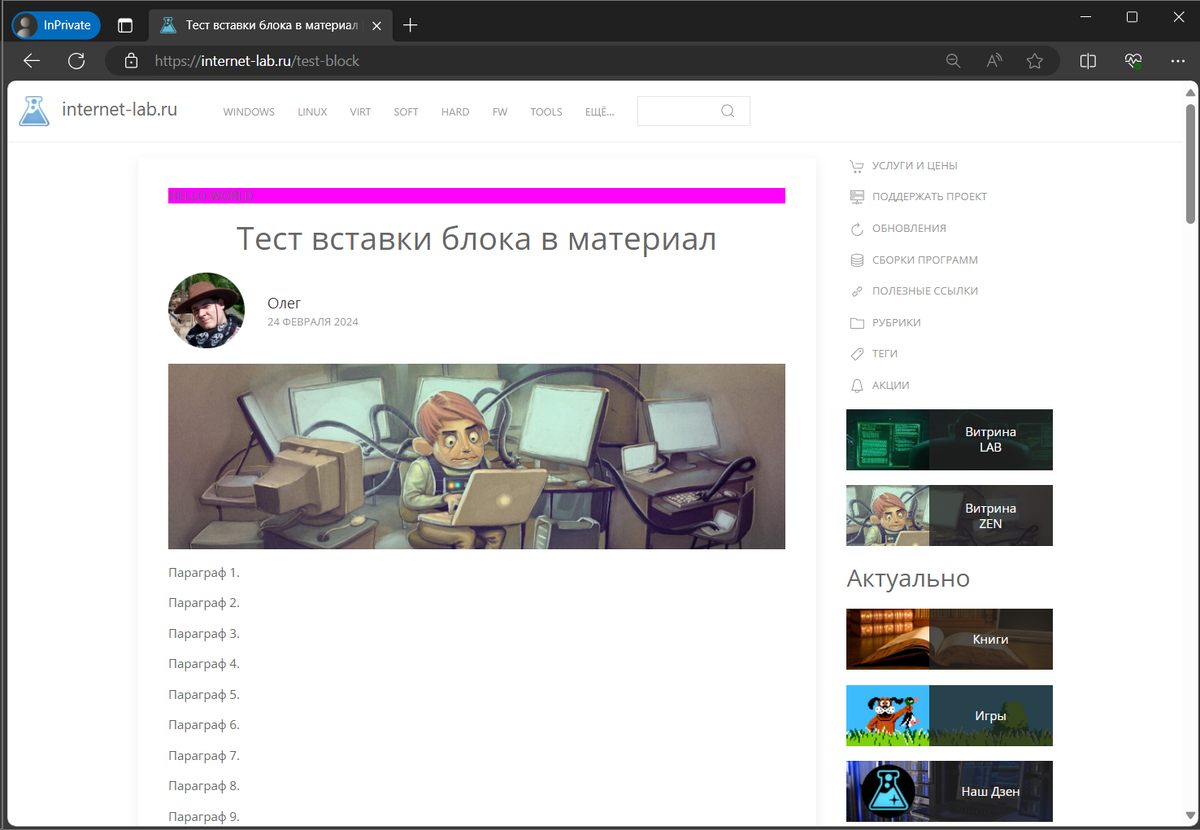Open Теги link
This screenshot has height=830, width=1200.
(x=885, y=354)
